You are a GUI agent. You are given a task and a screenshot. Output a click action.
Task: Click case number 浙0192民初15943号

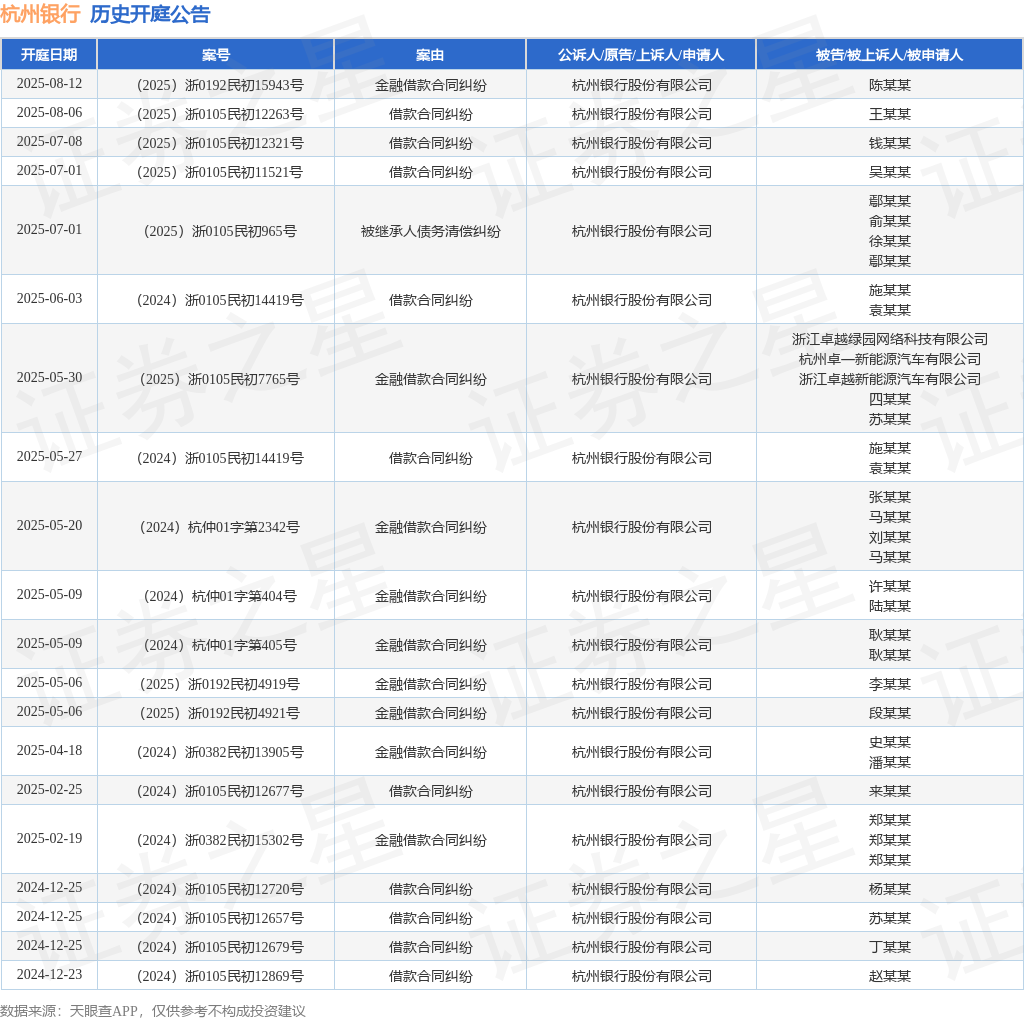220,86
